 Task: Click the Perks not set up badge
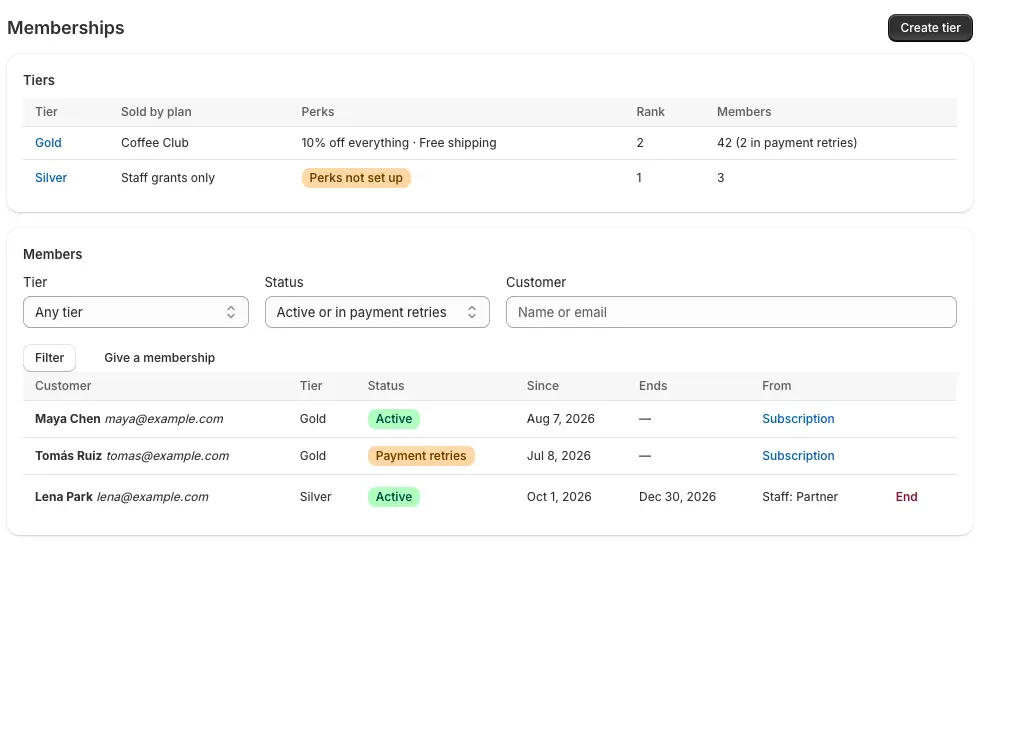[x=356, y=178]
